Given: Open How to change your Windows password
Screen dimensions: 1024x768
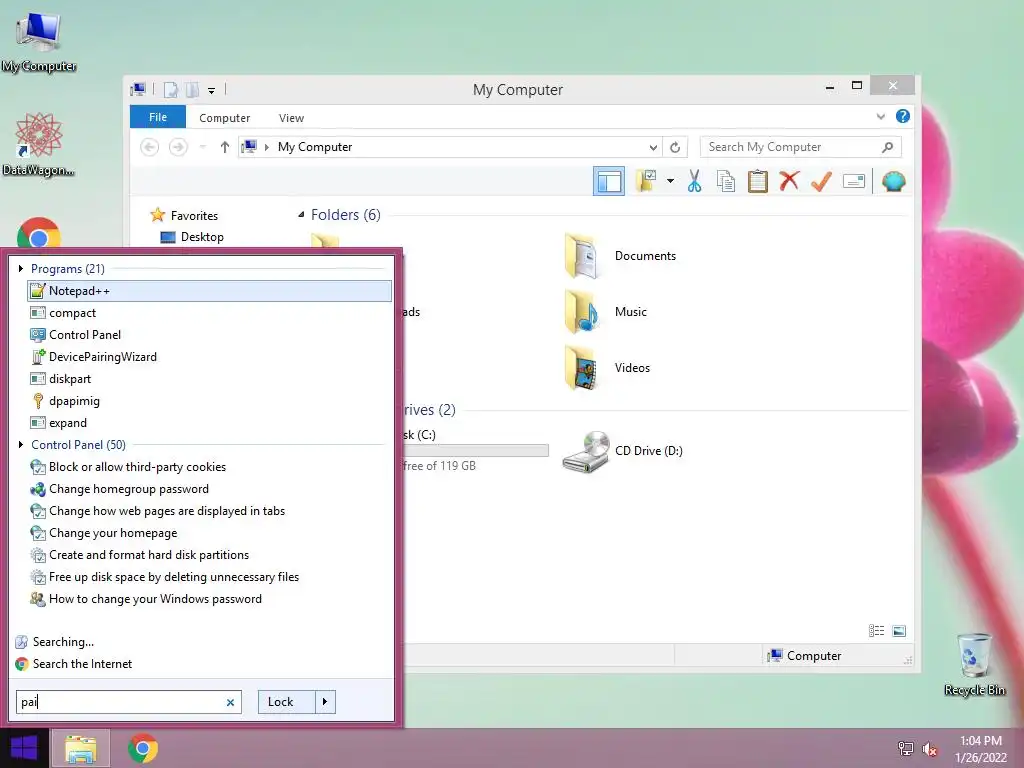Looking at the screenshot, I should click(146, 599).
